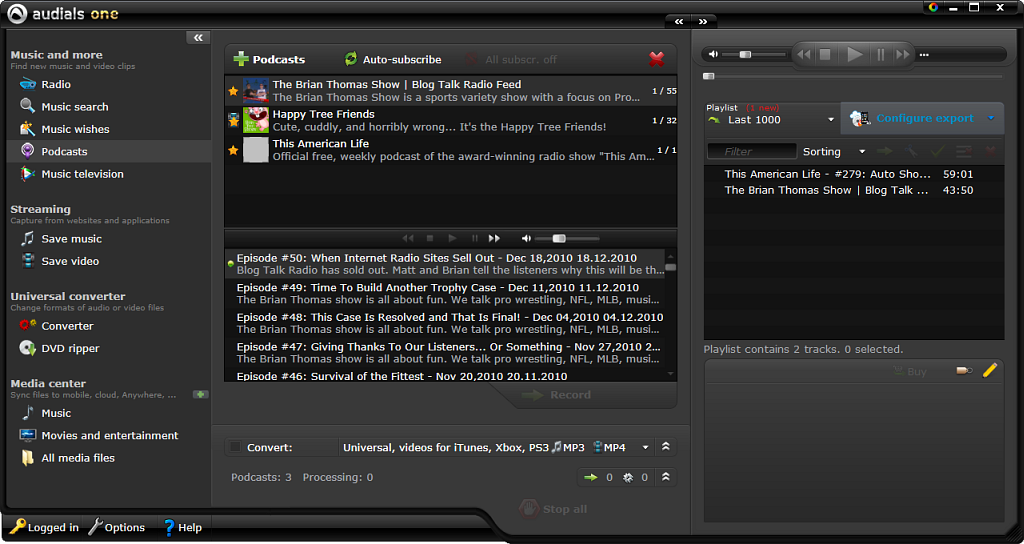Add a podcast with the Podcasts plus button
The height and width of the screenshot is (544, 1024).
(269, 59)
